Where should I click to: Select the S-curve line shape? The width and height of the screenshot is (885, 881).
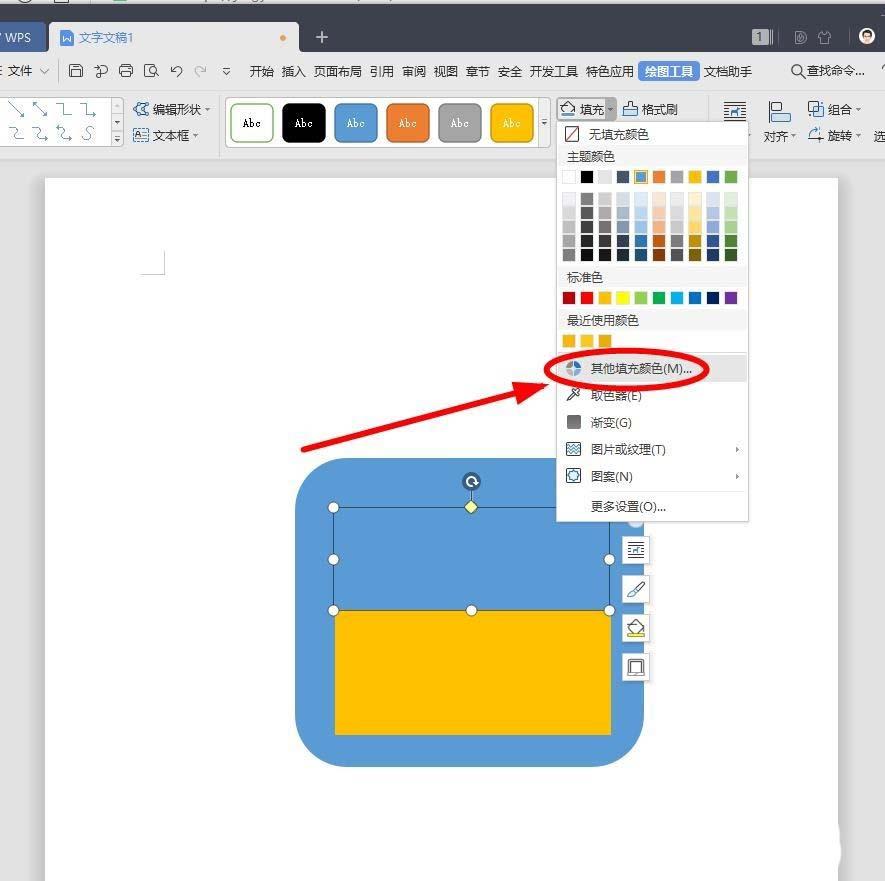87,133
